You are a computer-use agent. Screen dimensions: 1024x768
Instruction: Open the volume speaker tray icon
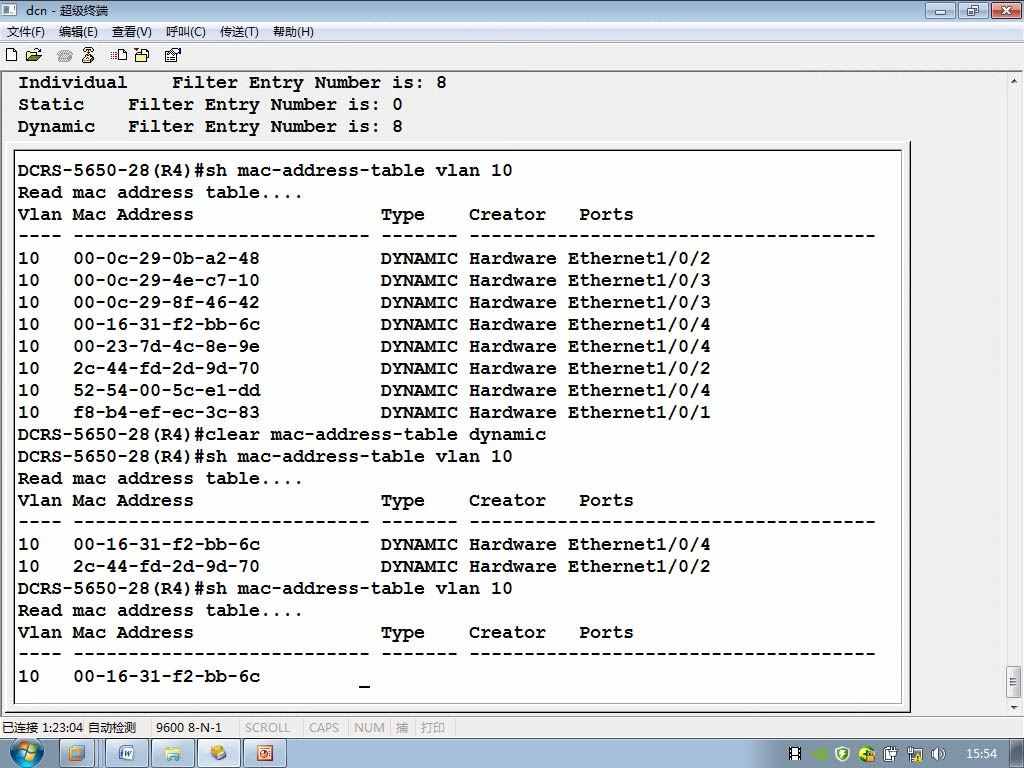point(938,754)
